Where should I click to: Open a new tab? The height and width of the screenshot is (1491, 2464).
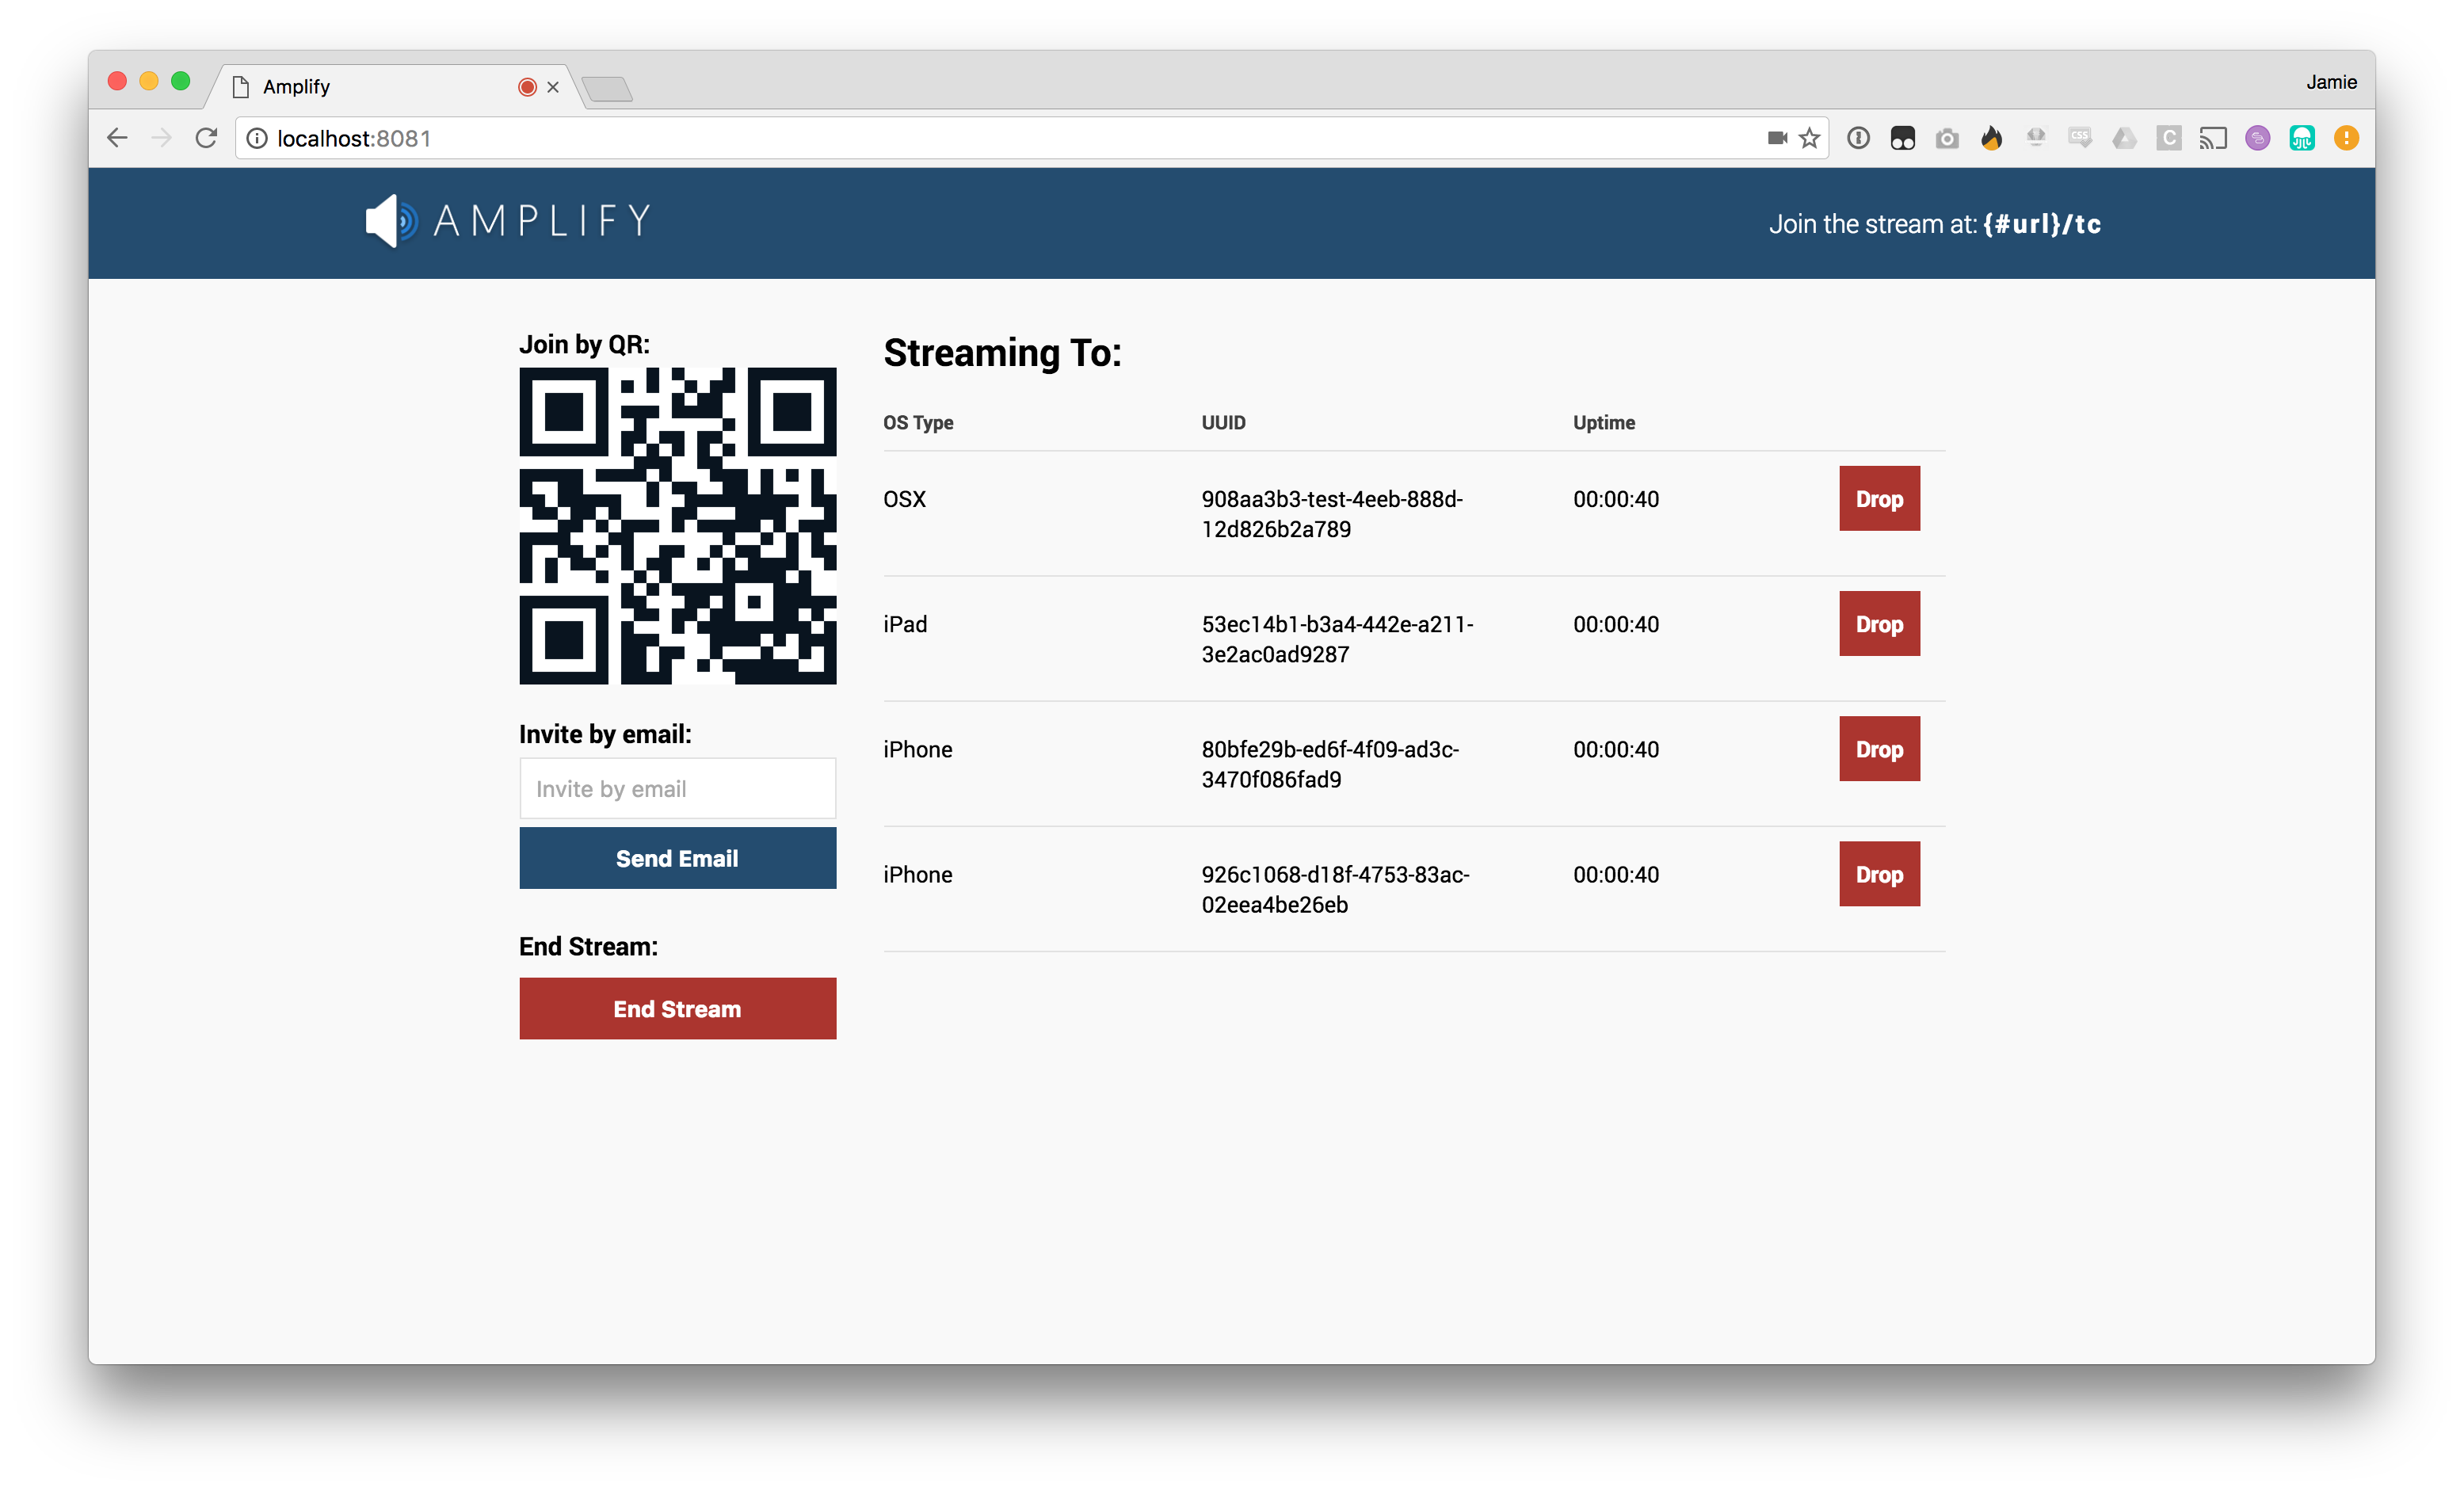[607, 89]
